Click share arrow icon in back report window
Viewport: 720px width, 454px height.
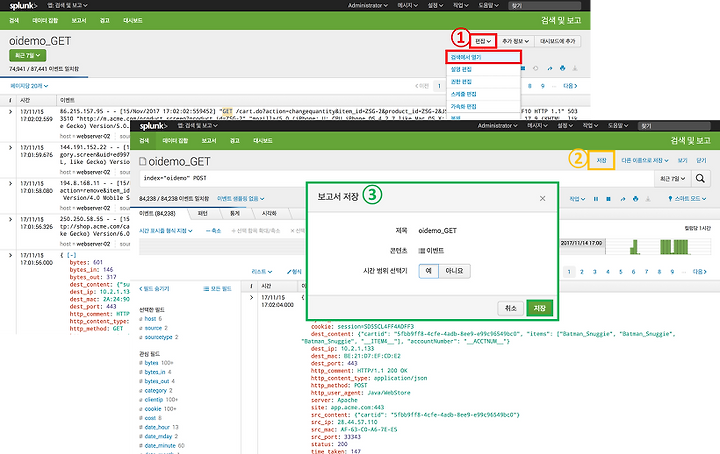pyautogui.click(x=550, y=68)
